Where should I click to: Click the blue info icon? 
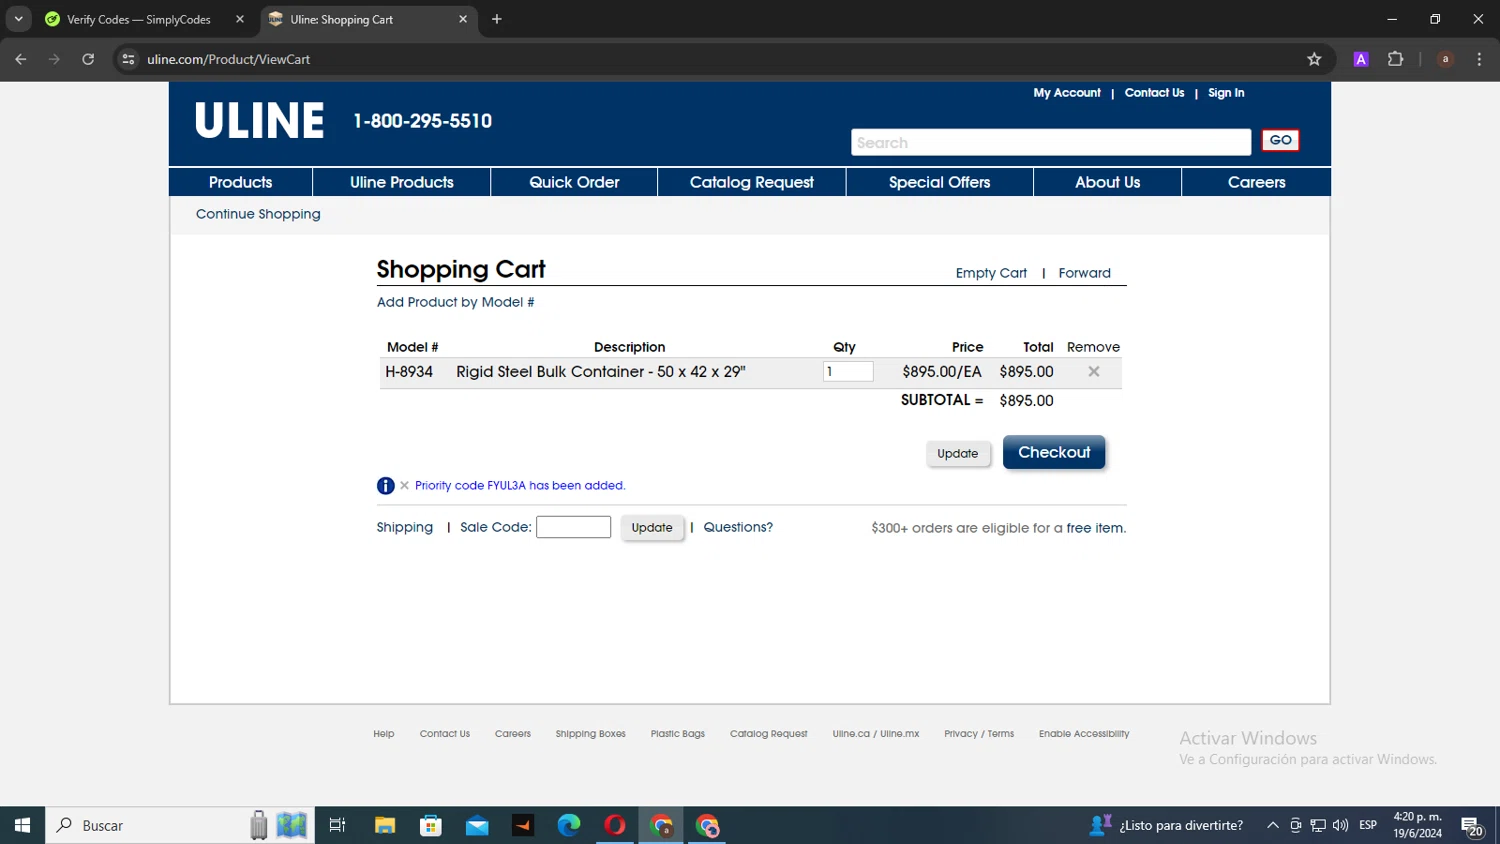385,486
